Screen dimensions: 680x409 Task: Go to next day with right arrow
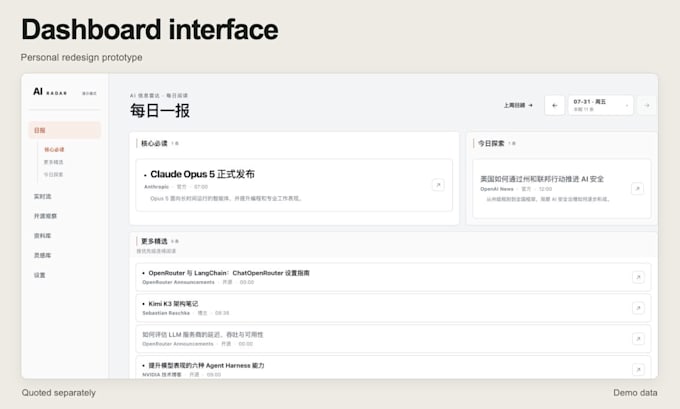647,105
